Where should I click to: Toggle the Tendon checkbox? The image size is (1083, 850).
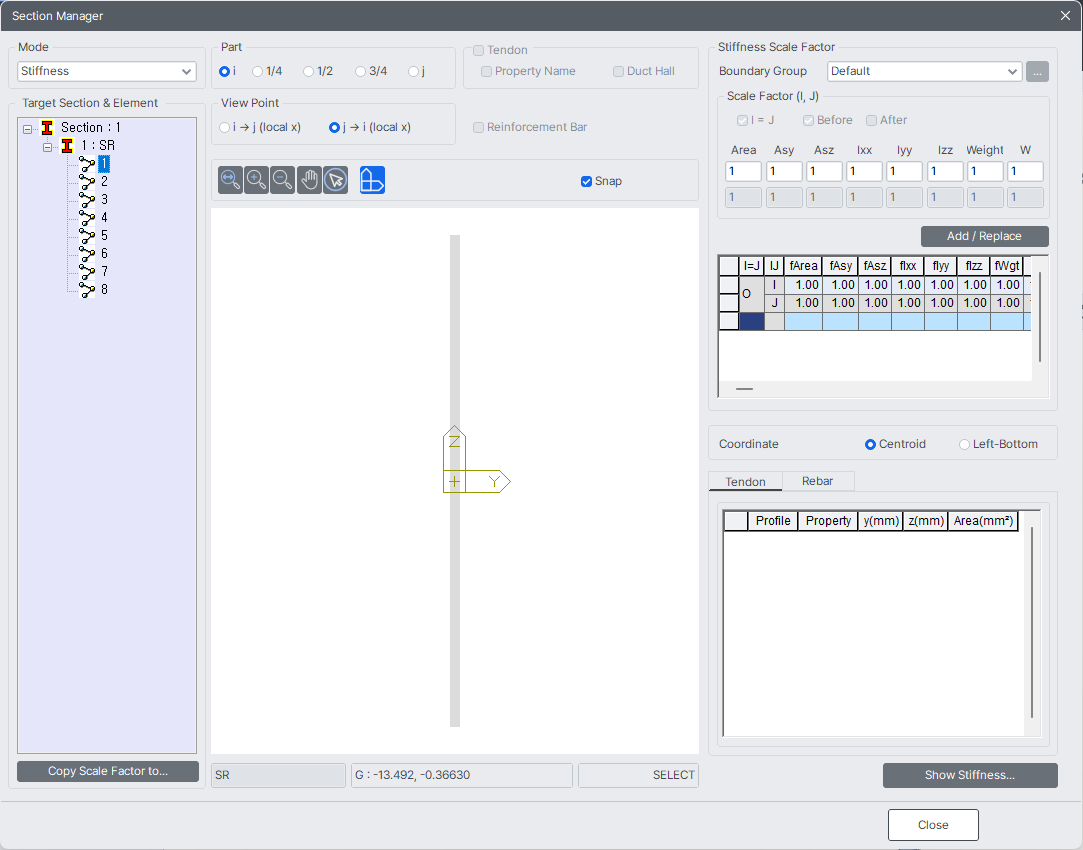[x=478, y=50]
